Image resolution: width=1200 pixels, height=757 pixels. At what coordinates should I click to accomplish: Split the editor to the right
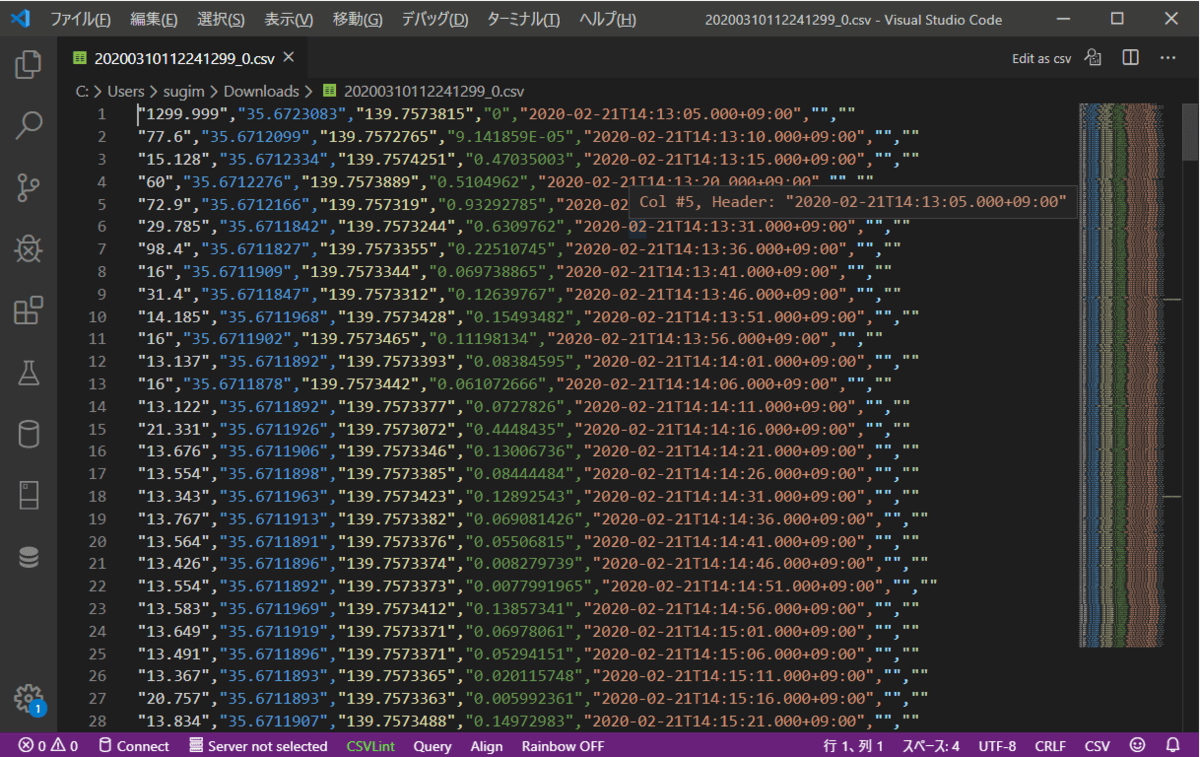tap(1131, 58)
